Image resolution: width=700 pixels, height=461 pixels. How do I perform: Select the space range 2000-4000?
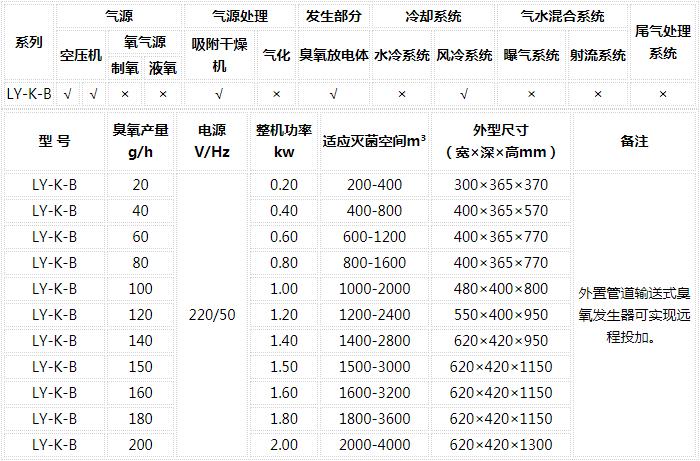[x=374, y=444]
